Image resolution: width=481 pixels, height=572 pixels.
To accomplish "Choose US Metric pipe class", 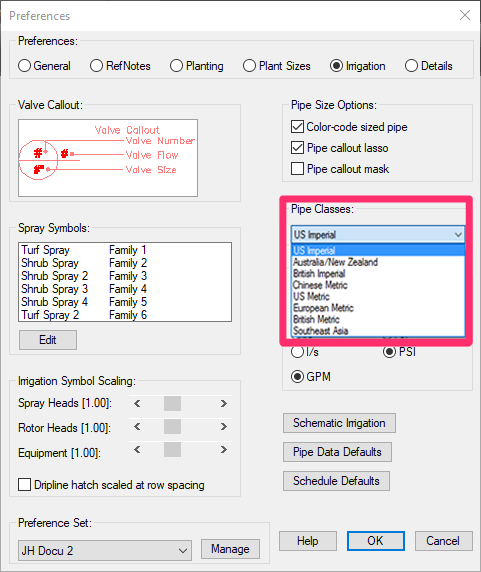I will click(x=378, y=296).
